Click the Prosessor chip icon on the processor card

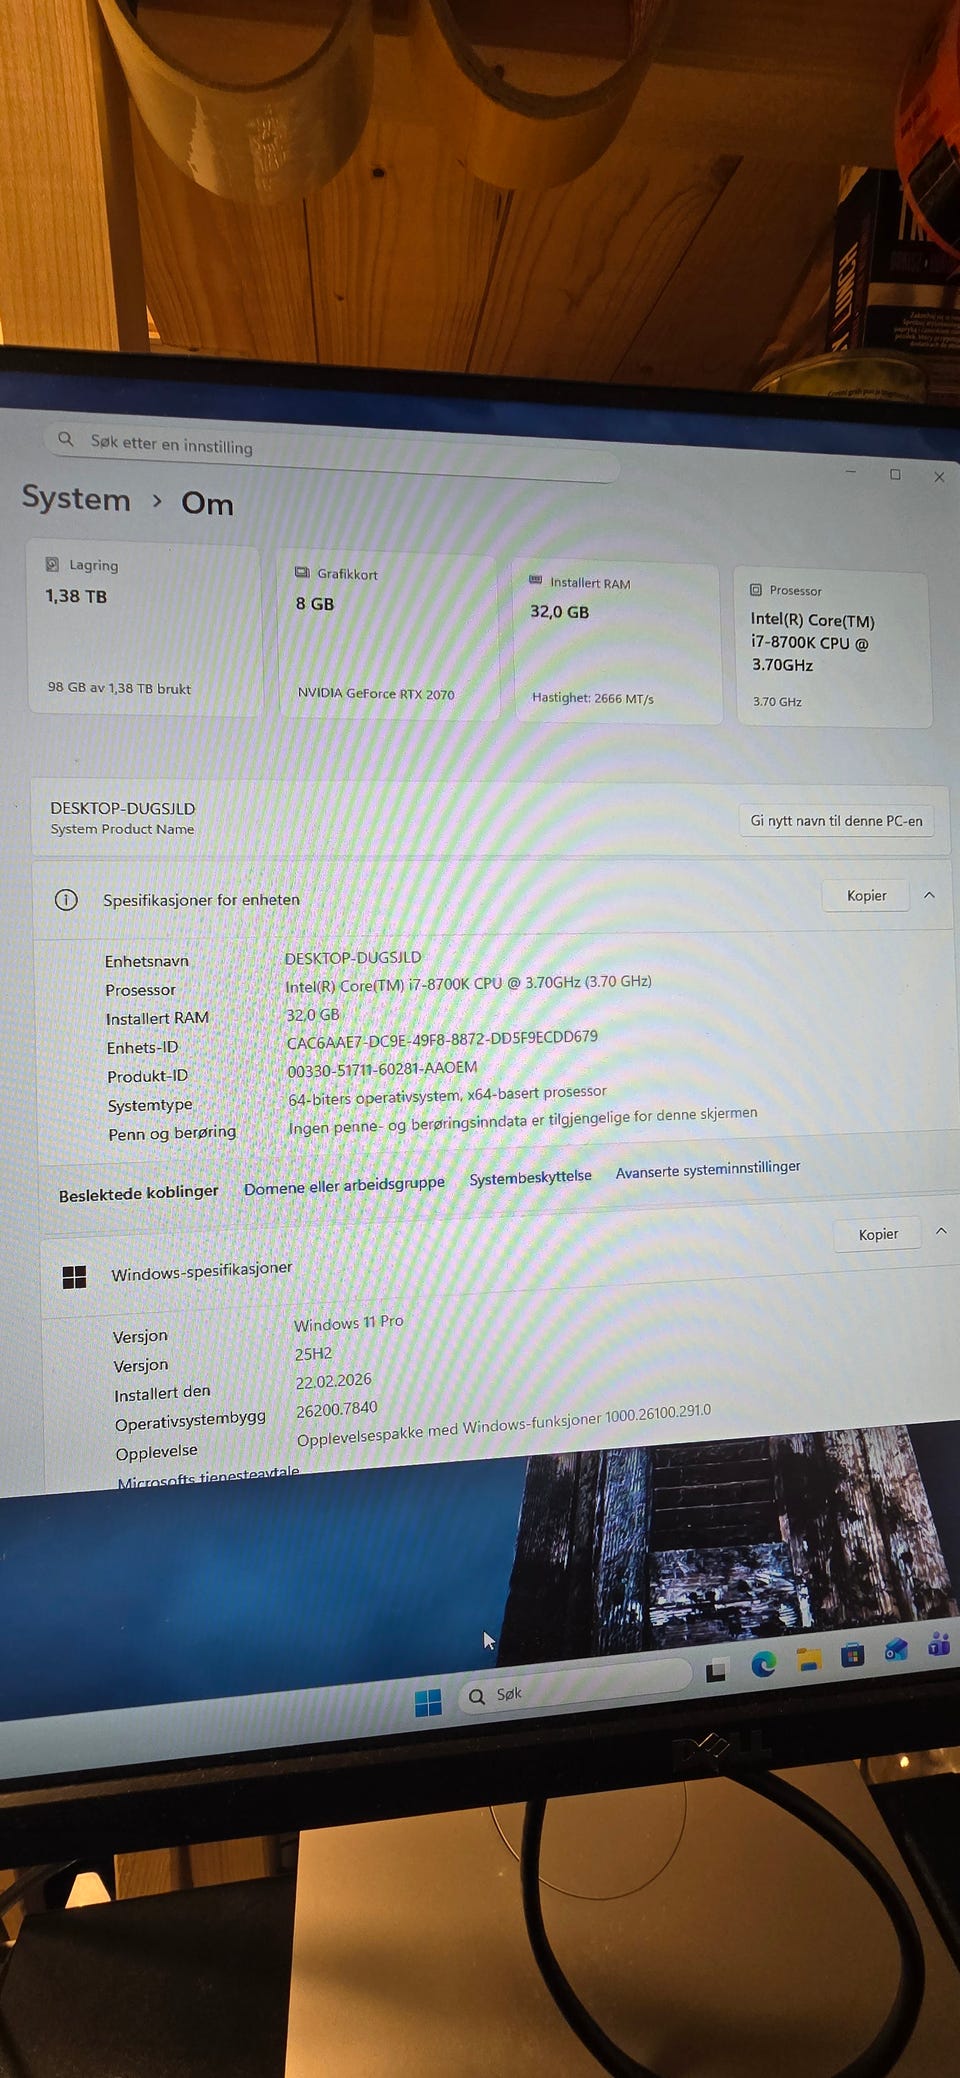tap(756, 590)
